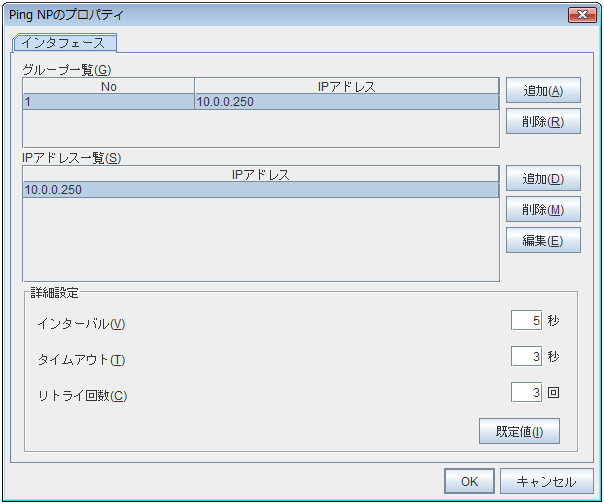Select group row number 1 cell
The height and width of the screenshot is (504, 604).
108,101
